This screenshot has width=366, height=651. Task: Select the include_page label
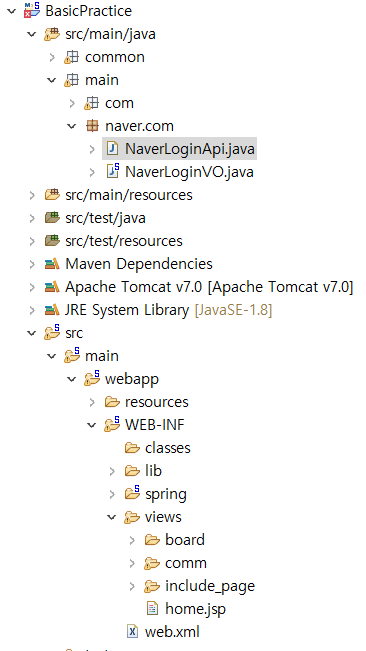pos(210,586)
